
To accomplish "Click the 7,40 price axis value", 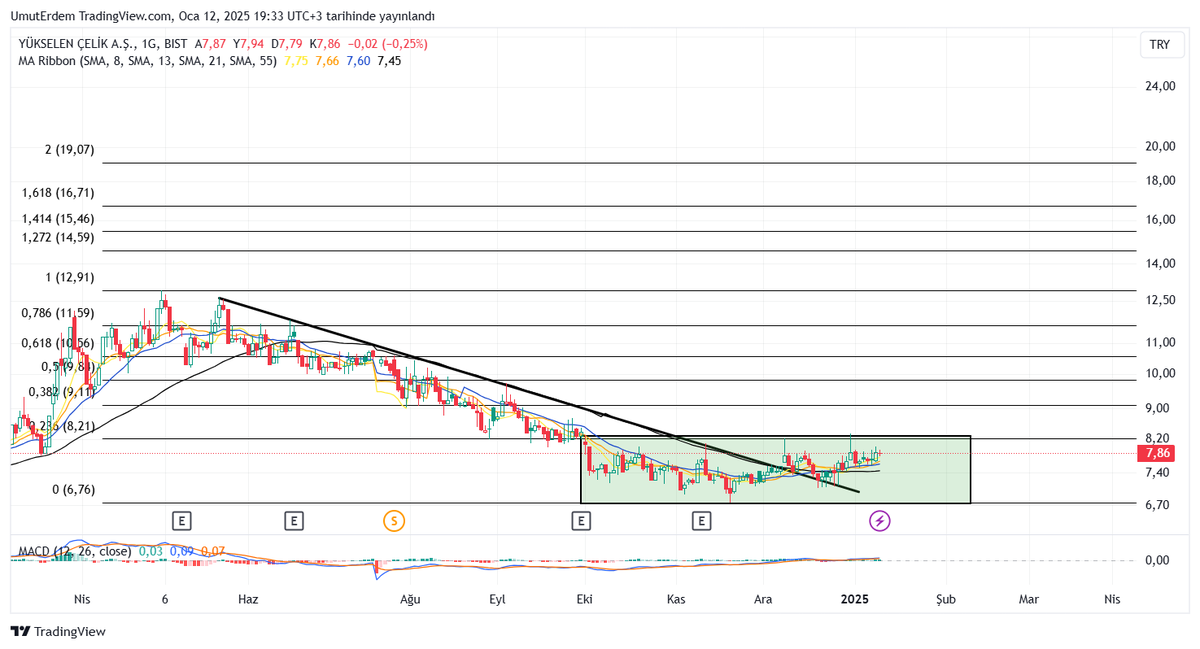I will point(1157,473).
